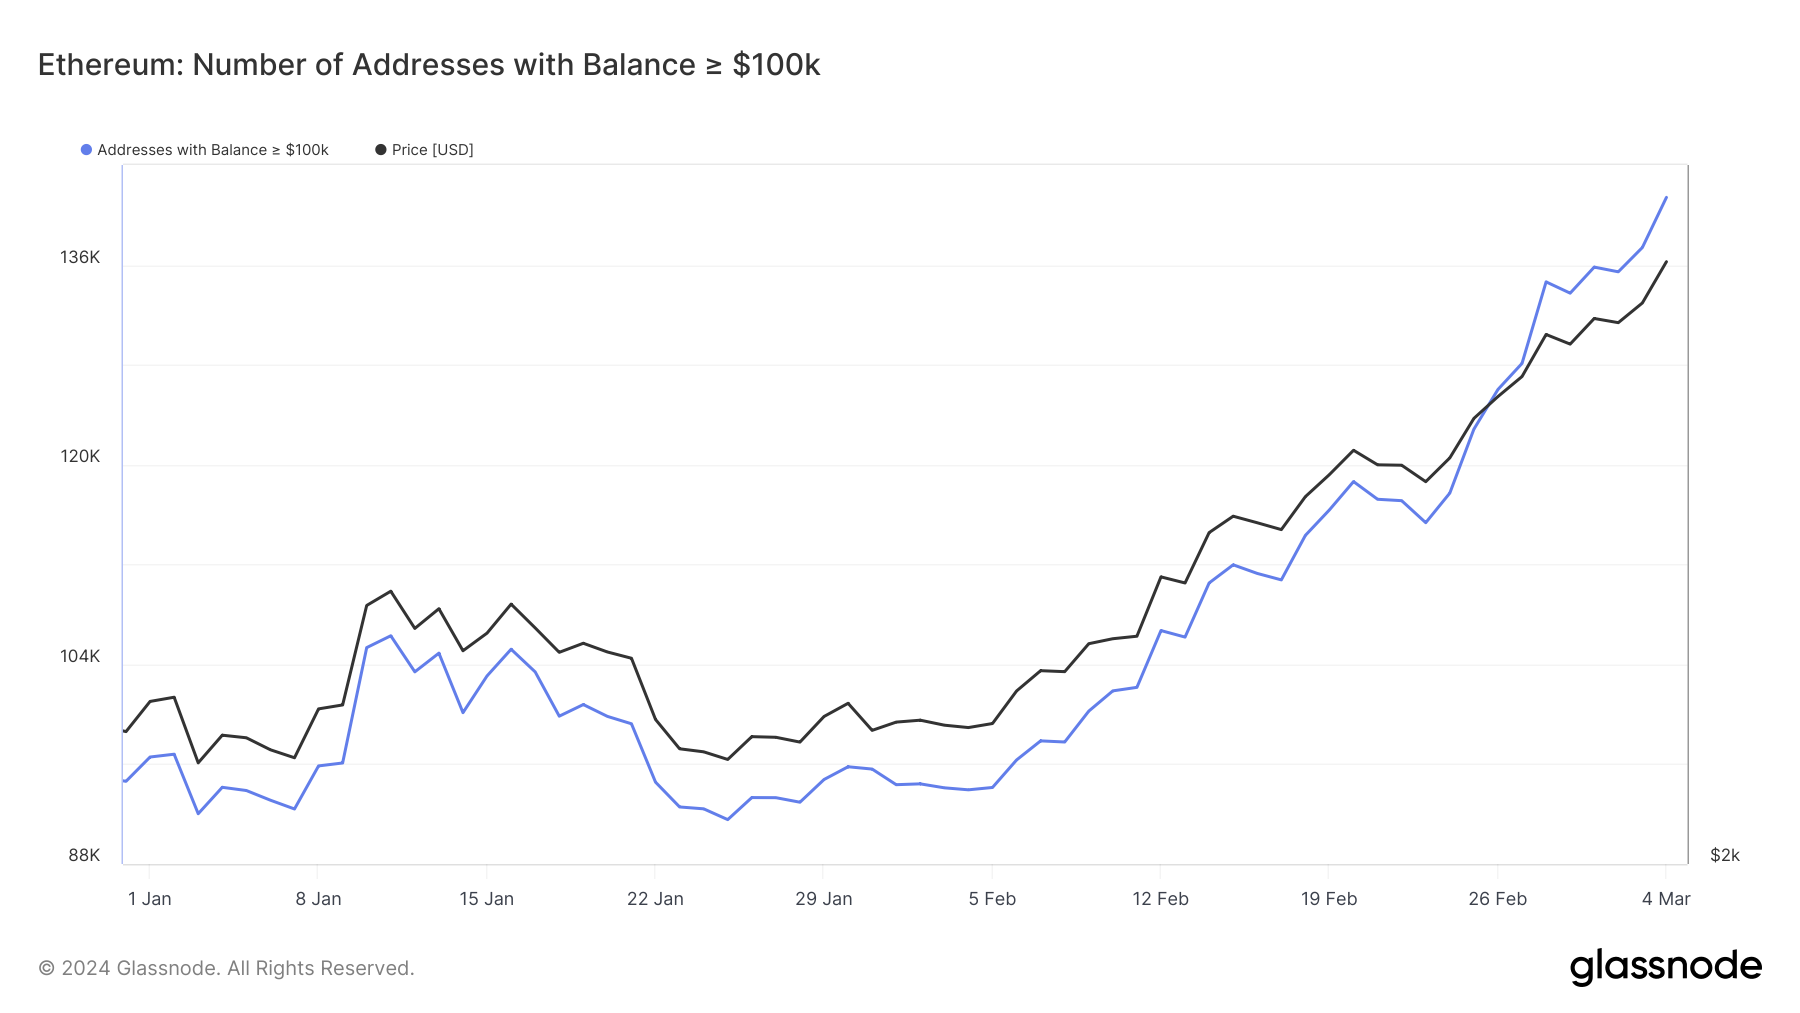The image size is (1800, 1013).
Task: Click the $2k price axis label
Action: [x=1725, y=855]
